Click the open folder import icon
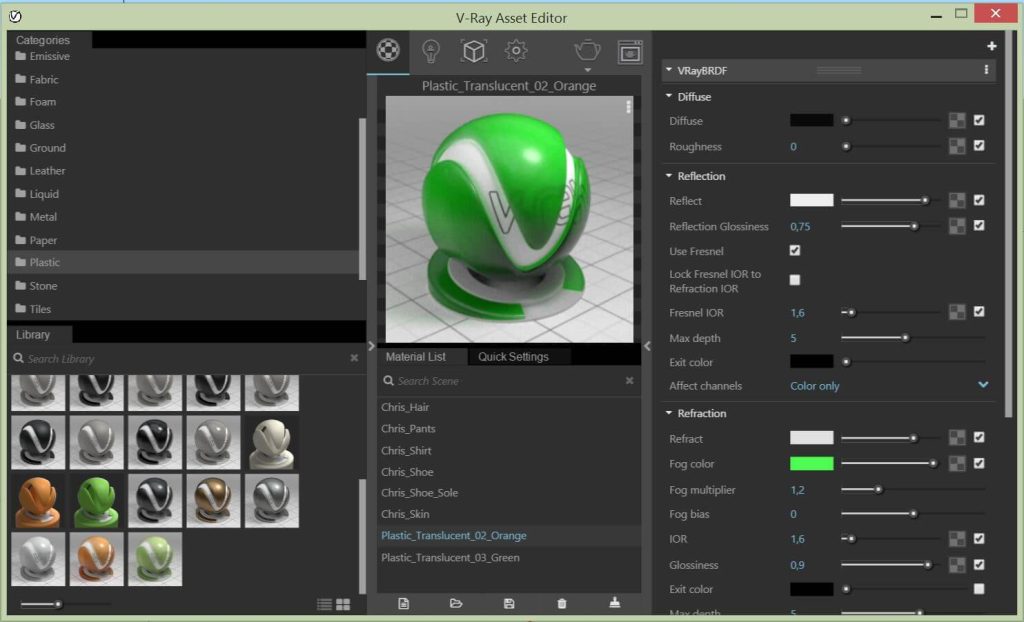 pyautogui.click(x=456, y=603)
